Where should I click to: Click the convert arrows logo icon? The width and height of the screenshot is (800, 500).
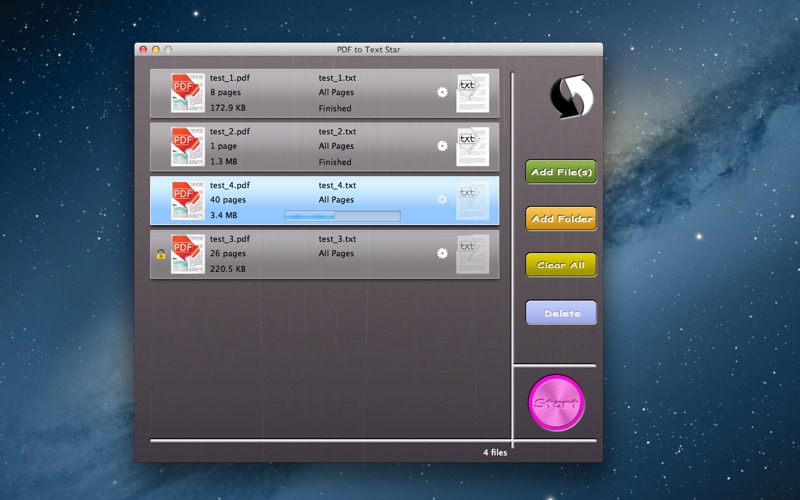[571, 97]
